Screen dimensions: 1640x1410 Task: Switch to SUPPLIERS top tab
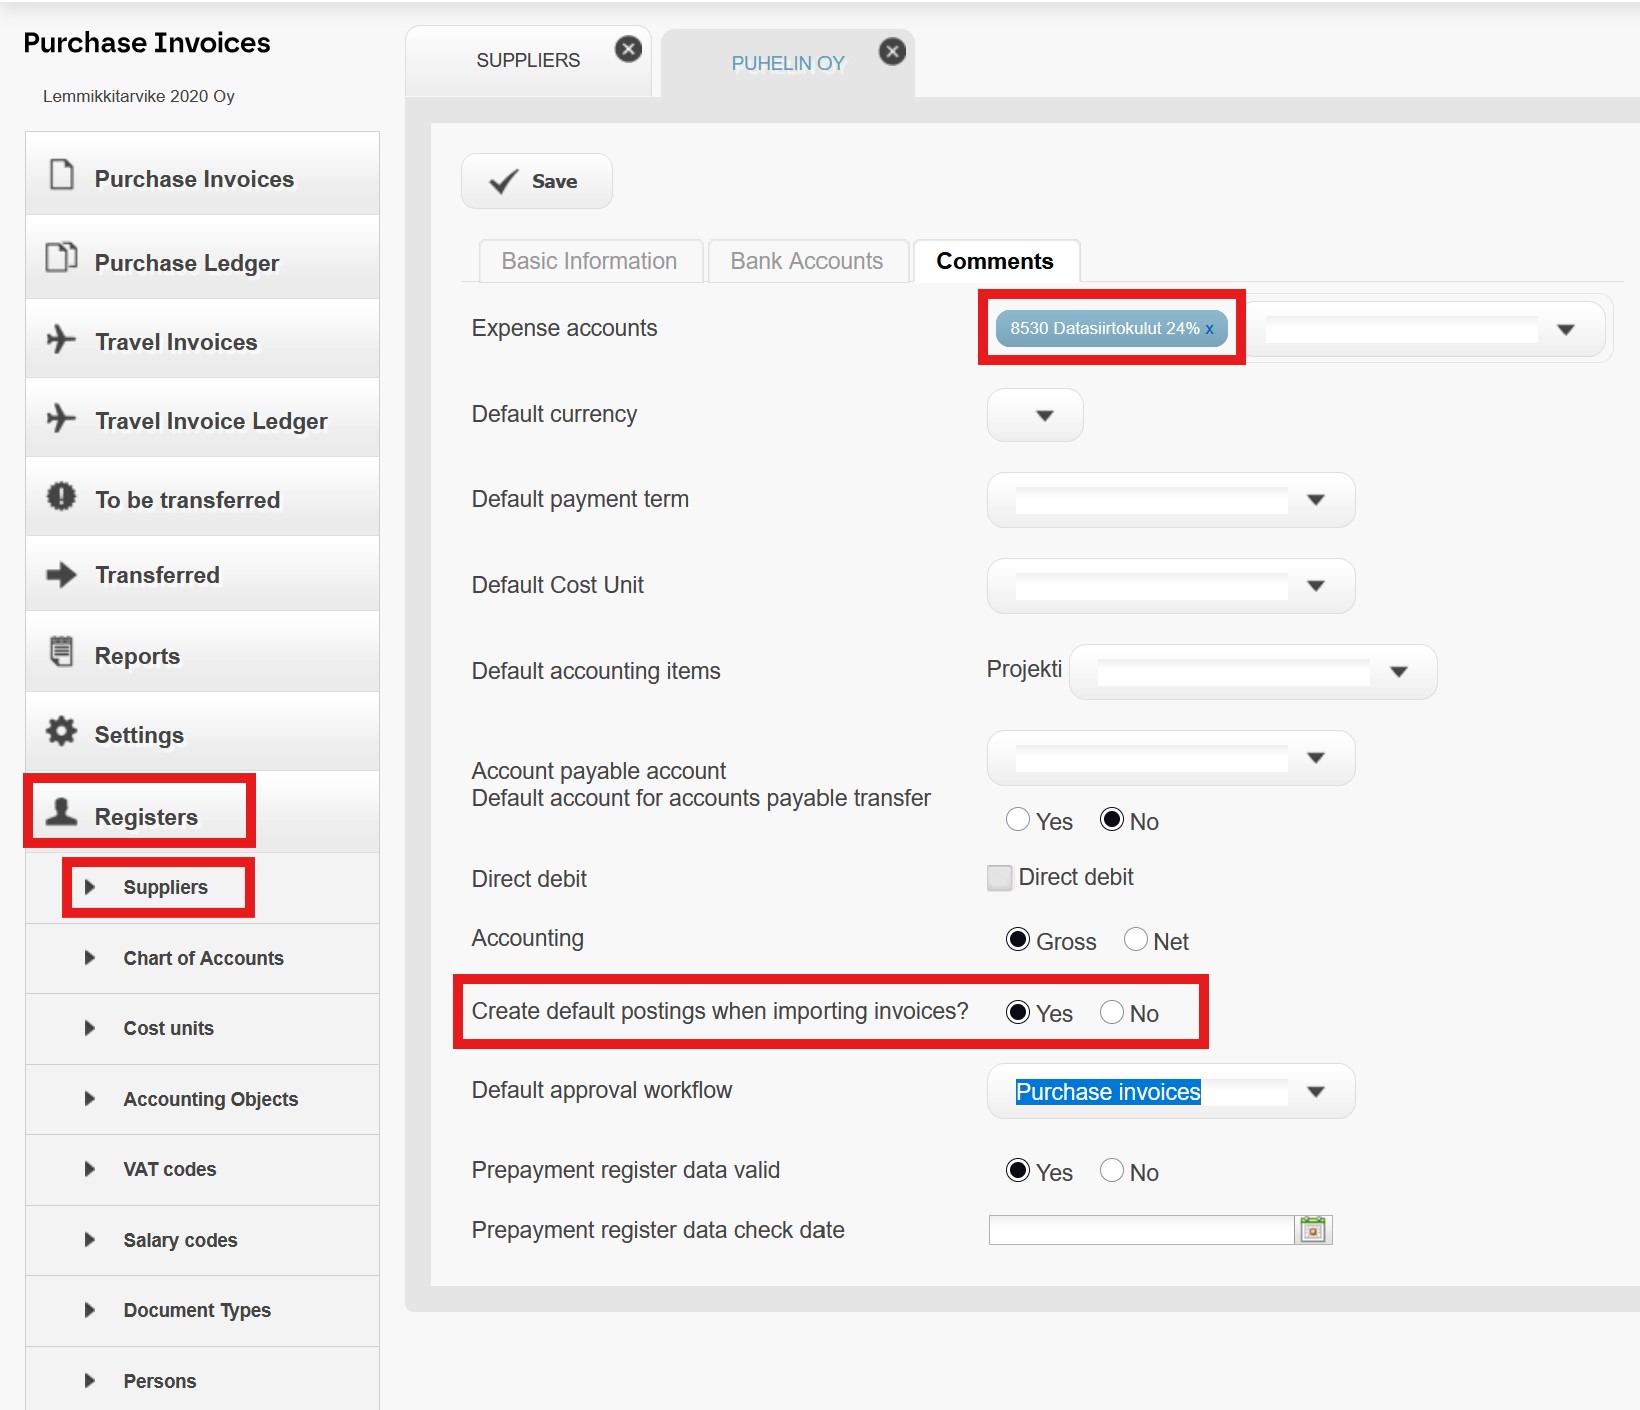tap(528, 60)
